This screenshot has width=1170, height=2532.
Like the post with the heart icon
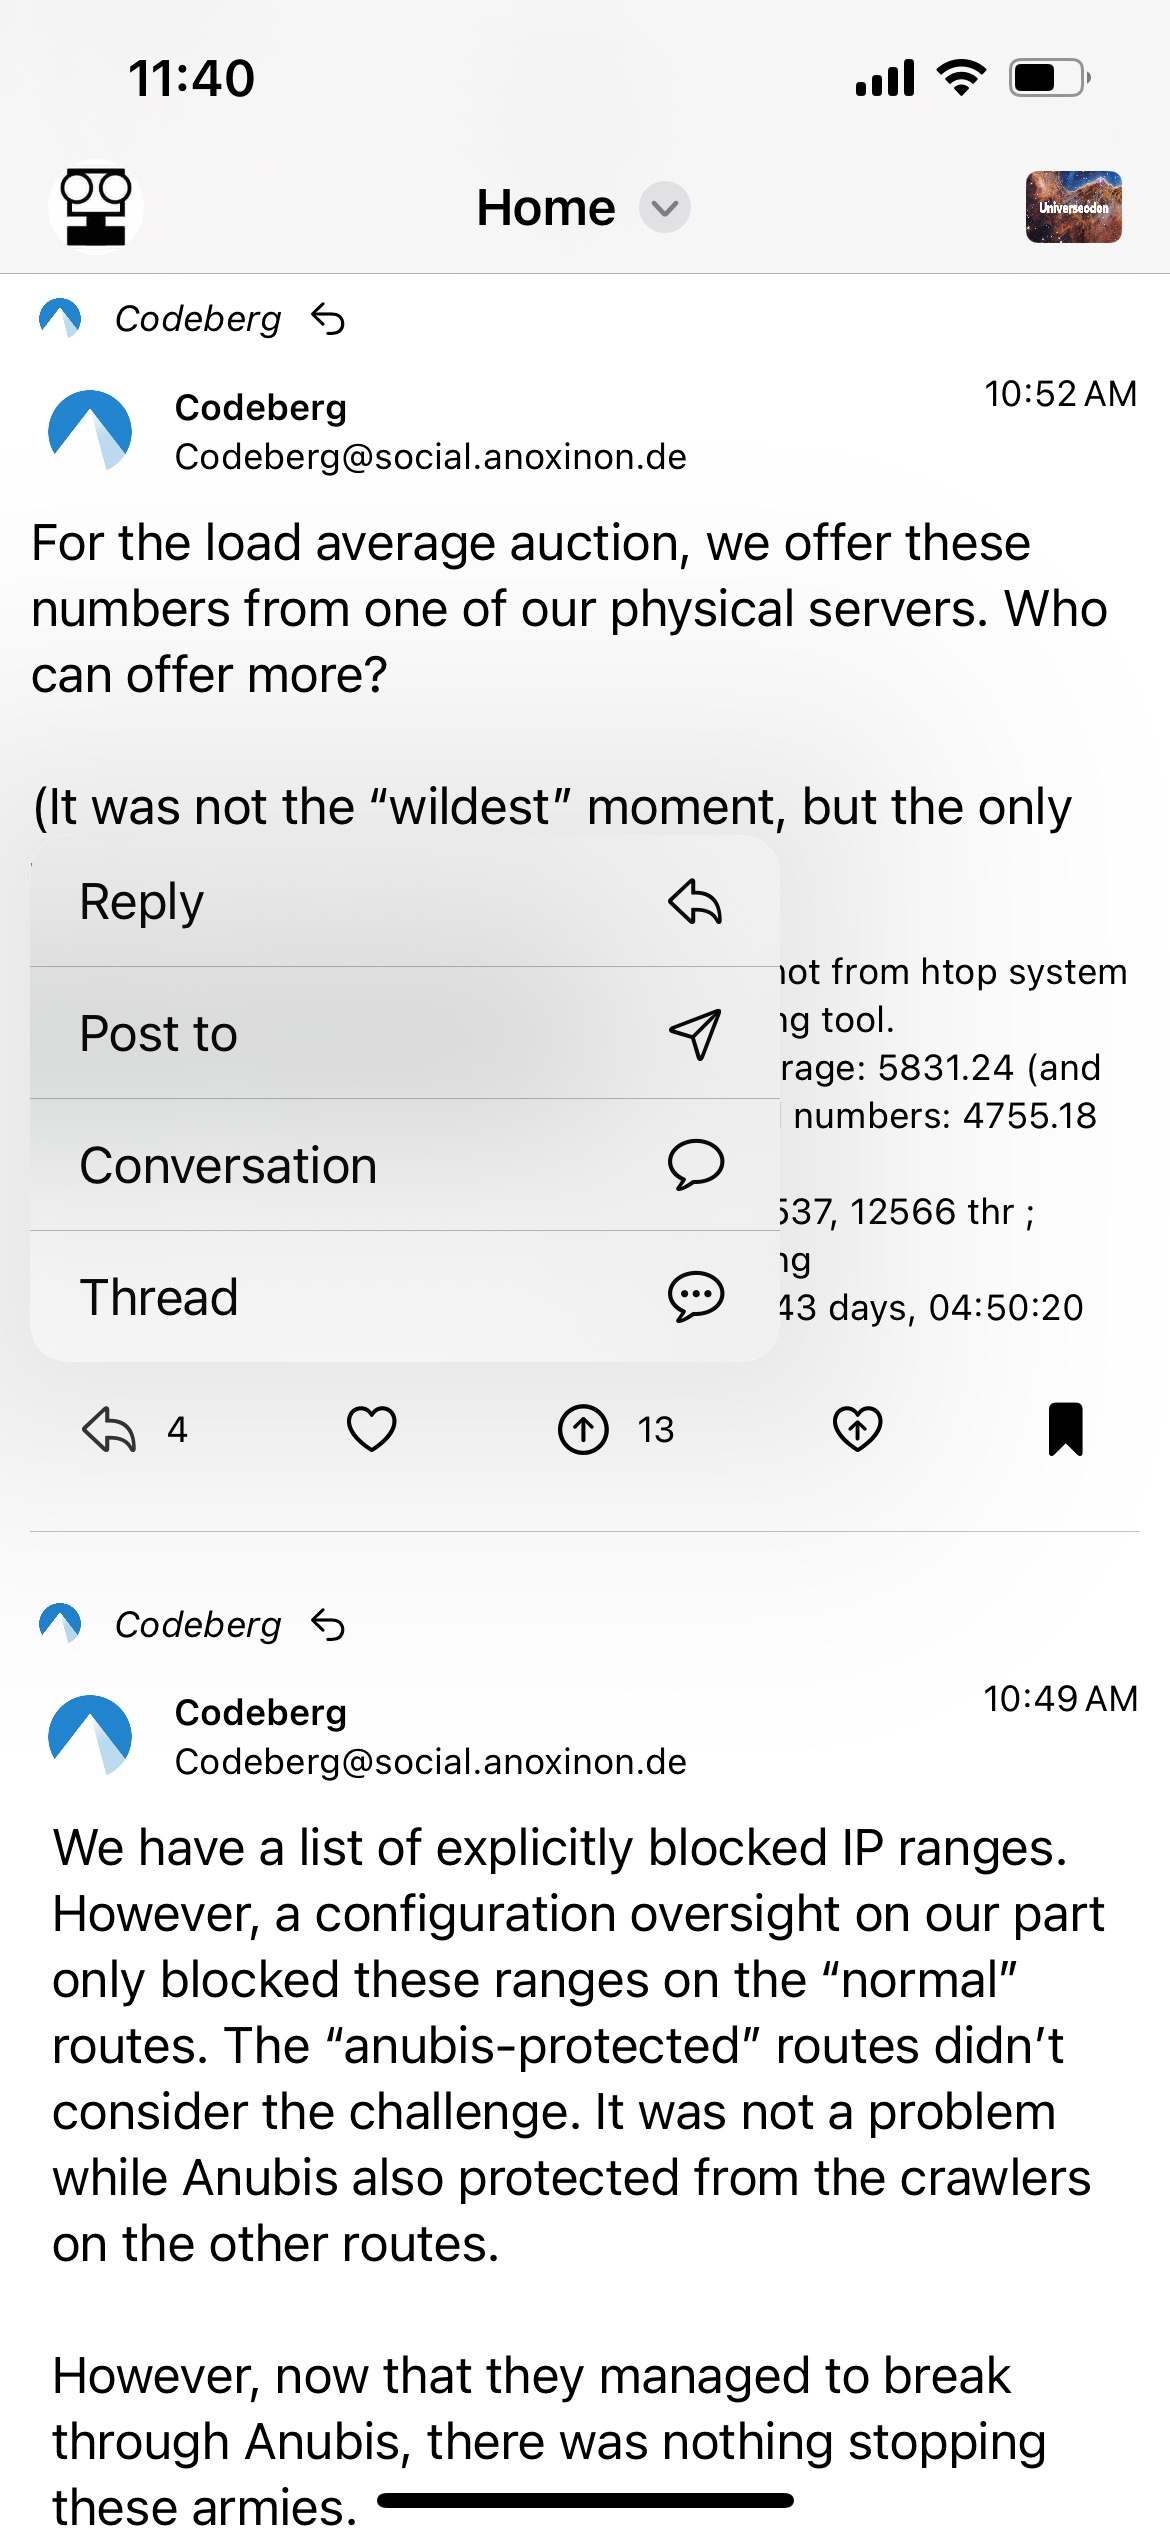[x=371, y=1429]
